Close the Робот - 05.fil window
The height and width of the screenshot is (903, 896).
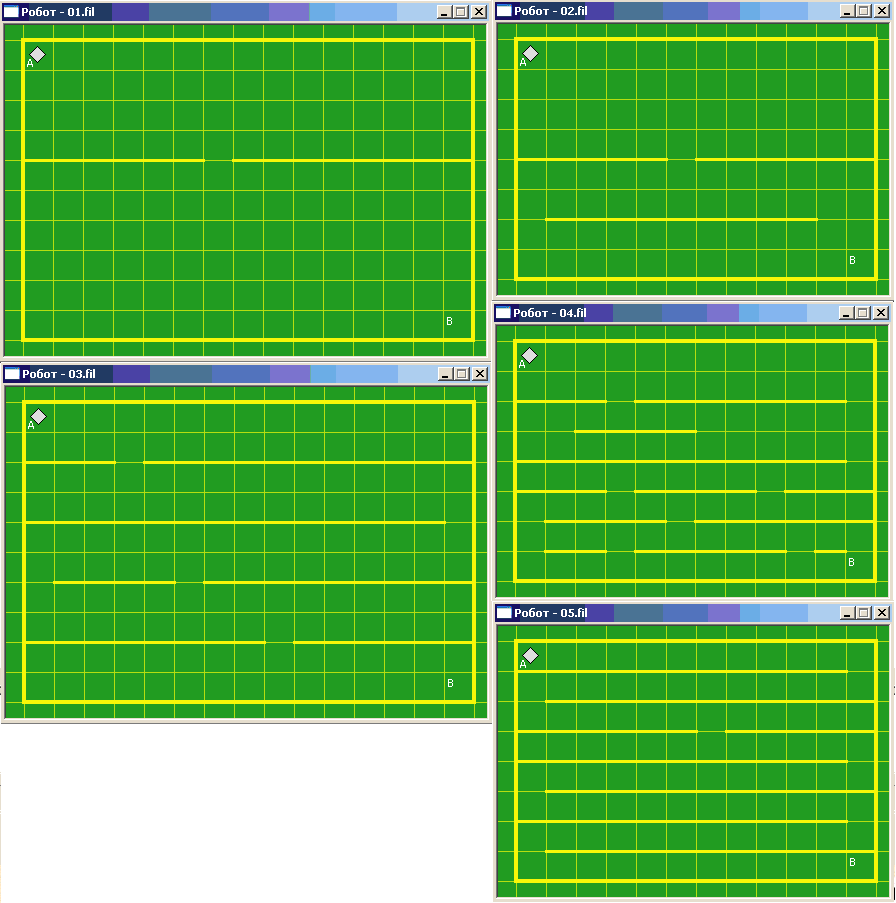tap(882, 613)
